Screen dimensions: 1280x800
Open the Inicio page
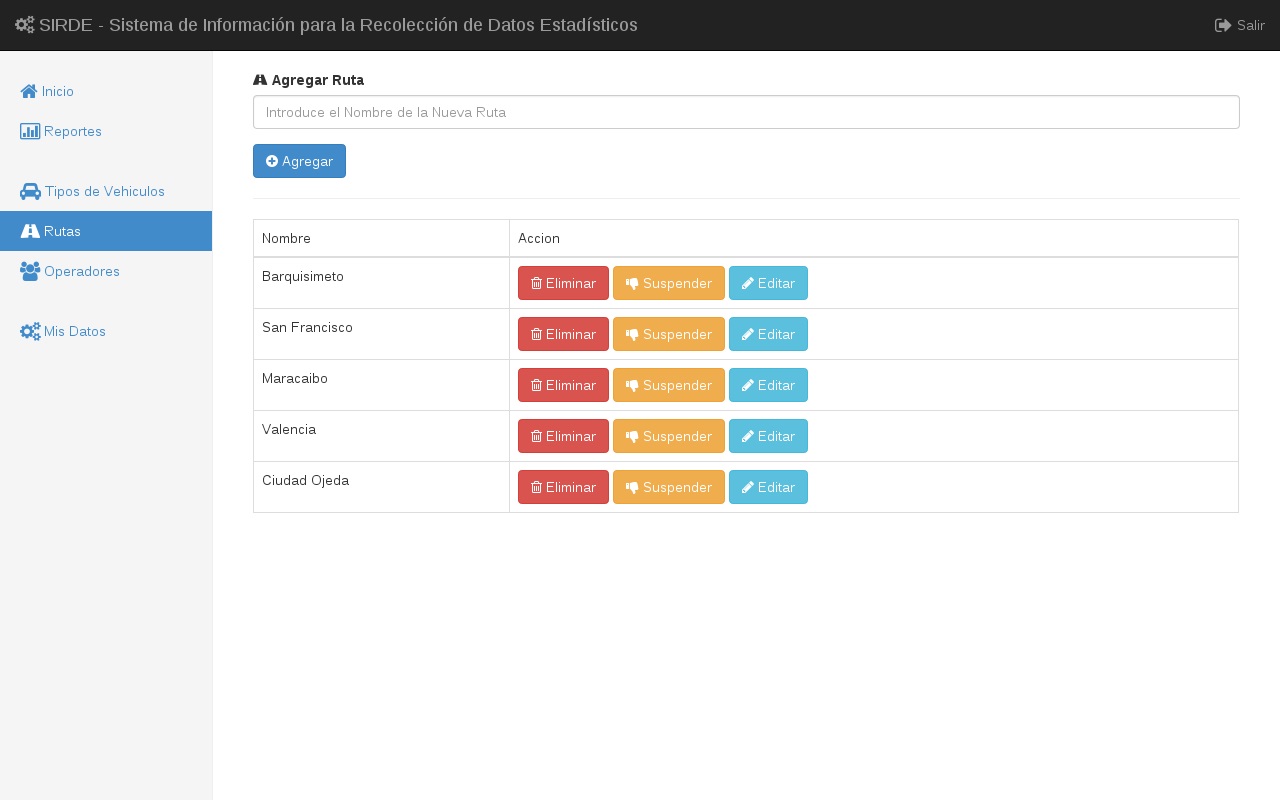point(106,91)
